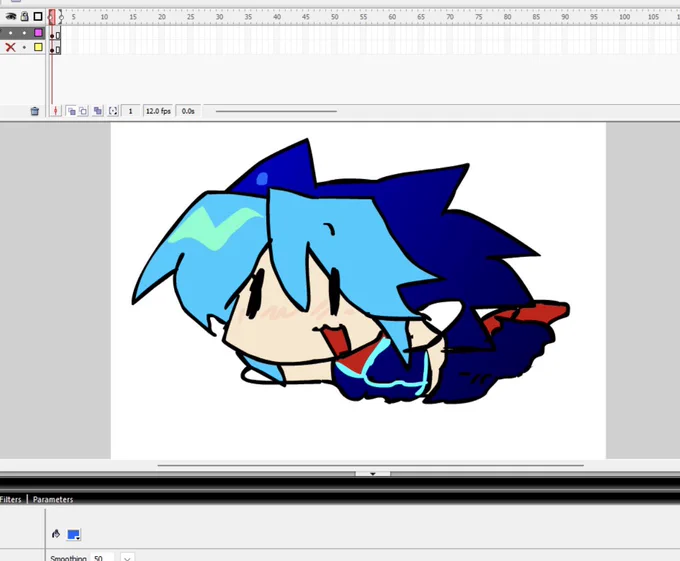This screenshot has height=561, width=680.
Task: Move playhead to frame 100 on ruler
Action: click(624, 17)
